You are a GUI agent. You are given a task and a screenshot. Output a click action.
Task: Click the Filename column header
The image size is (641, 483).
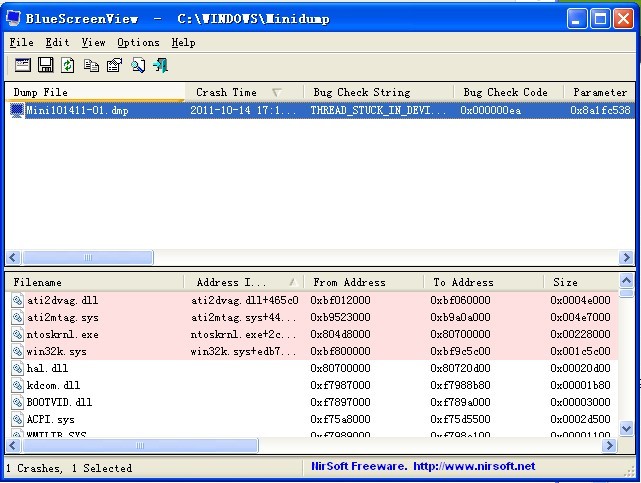tap(38, 282)
